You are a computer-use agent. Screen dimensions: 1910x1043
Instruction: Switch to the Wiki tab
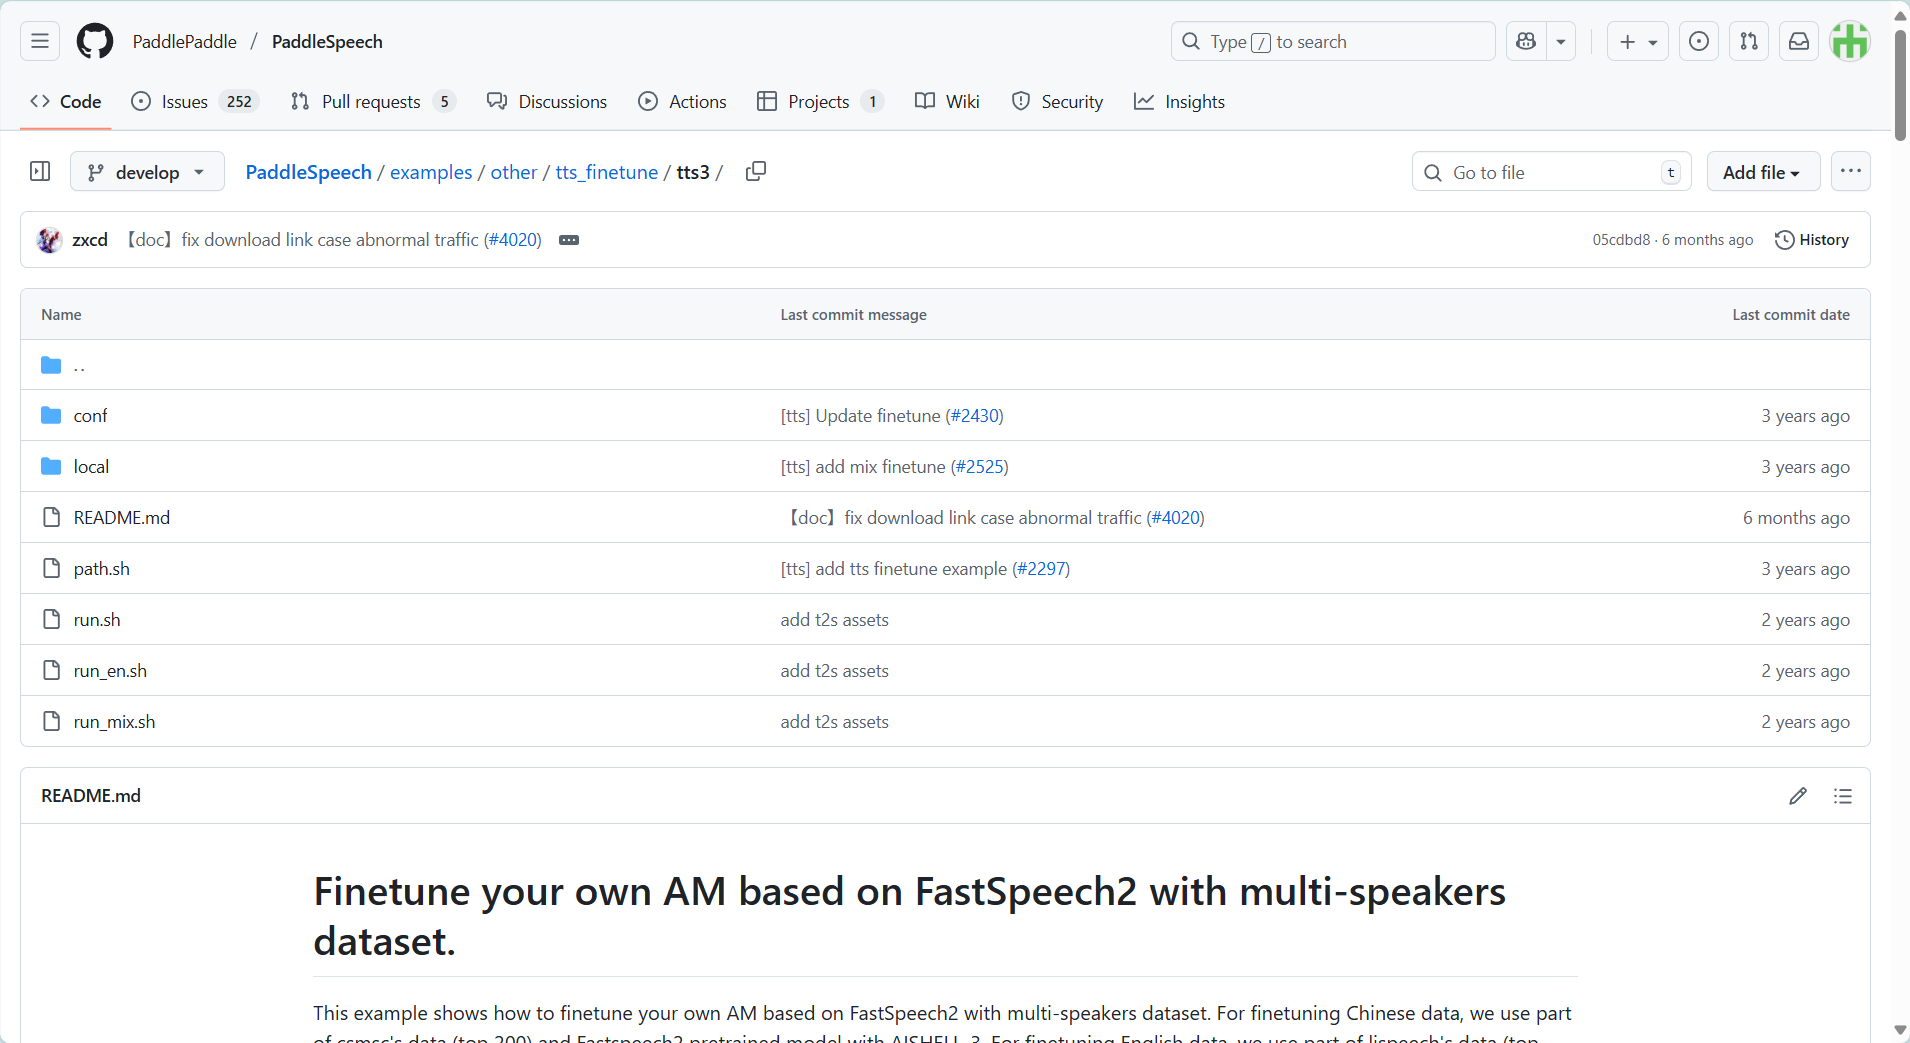947,101
